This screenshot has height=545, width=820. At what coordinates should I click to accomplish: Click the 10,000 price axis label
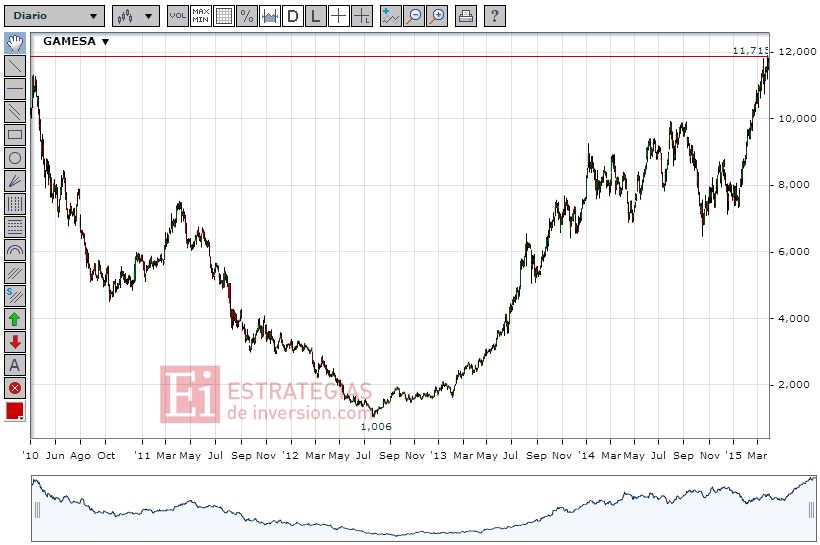tap(797, 119)
